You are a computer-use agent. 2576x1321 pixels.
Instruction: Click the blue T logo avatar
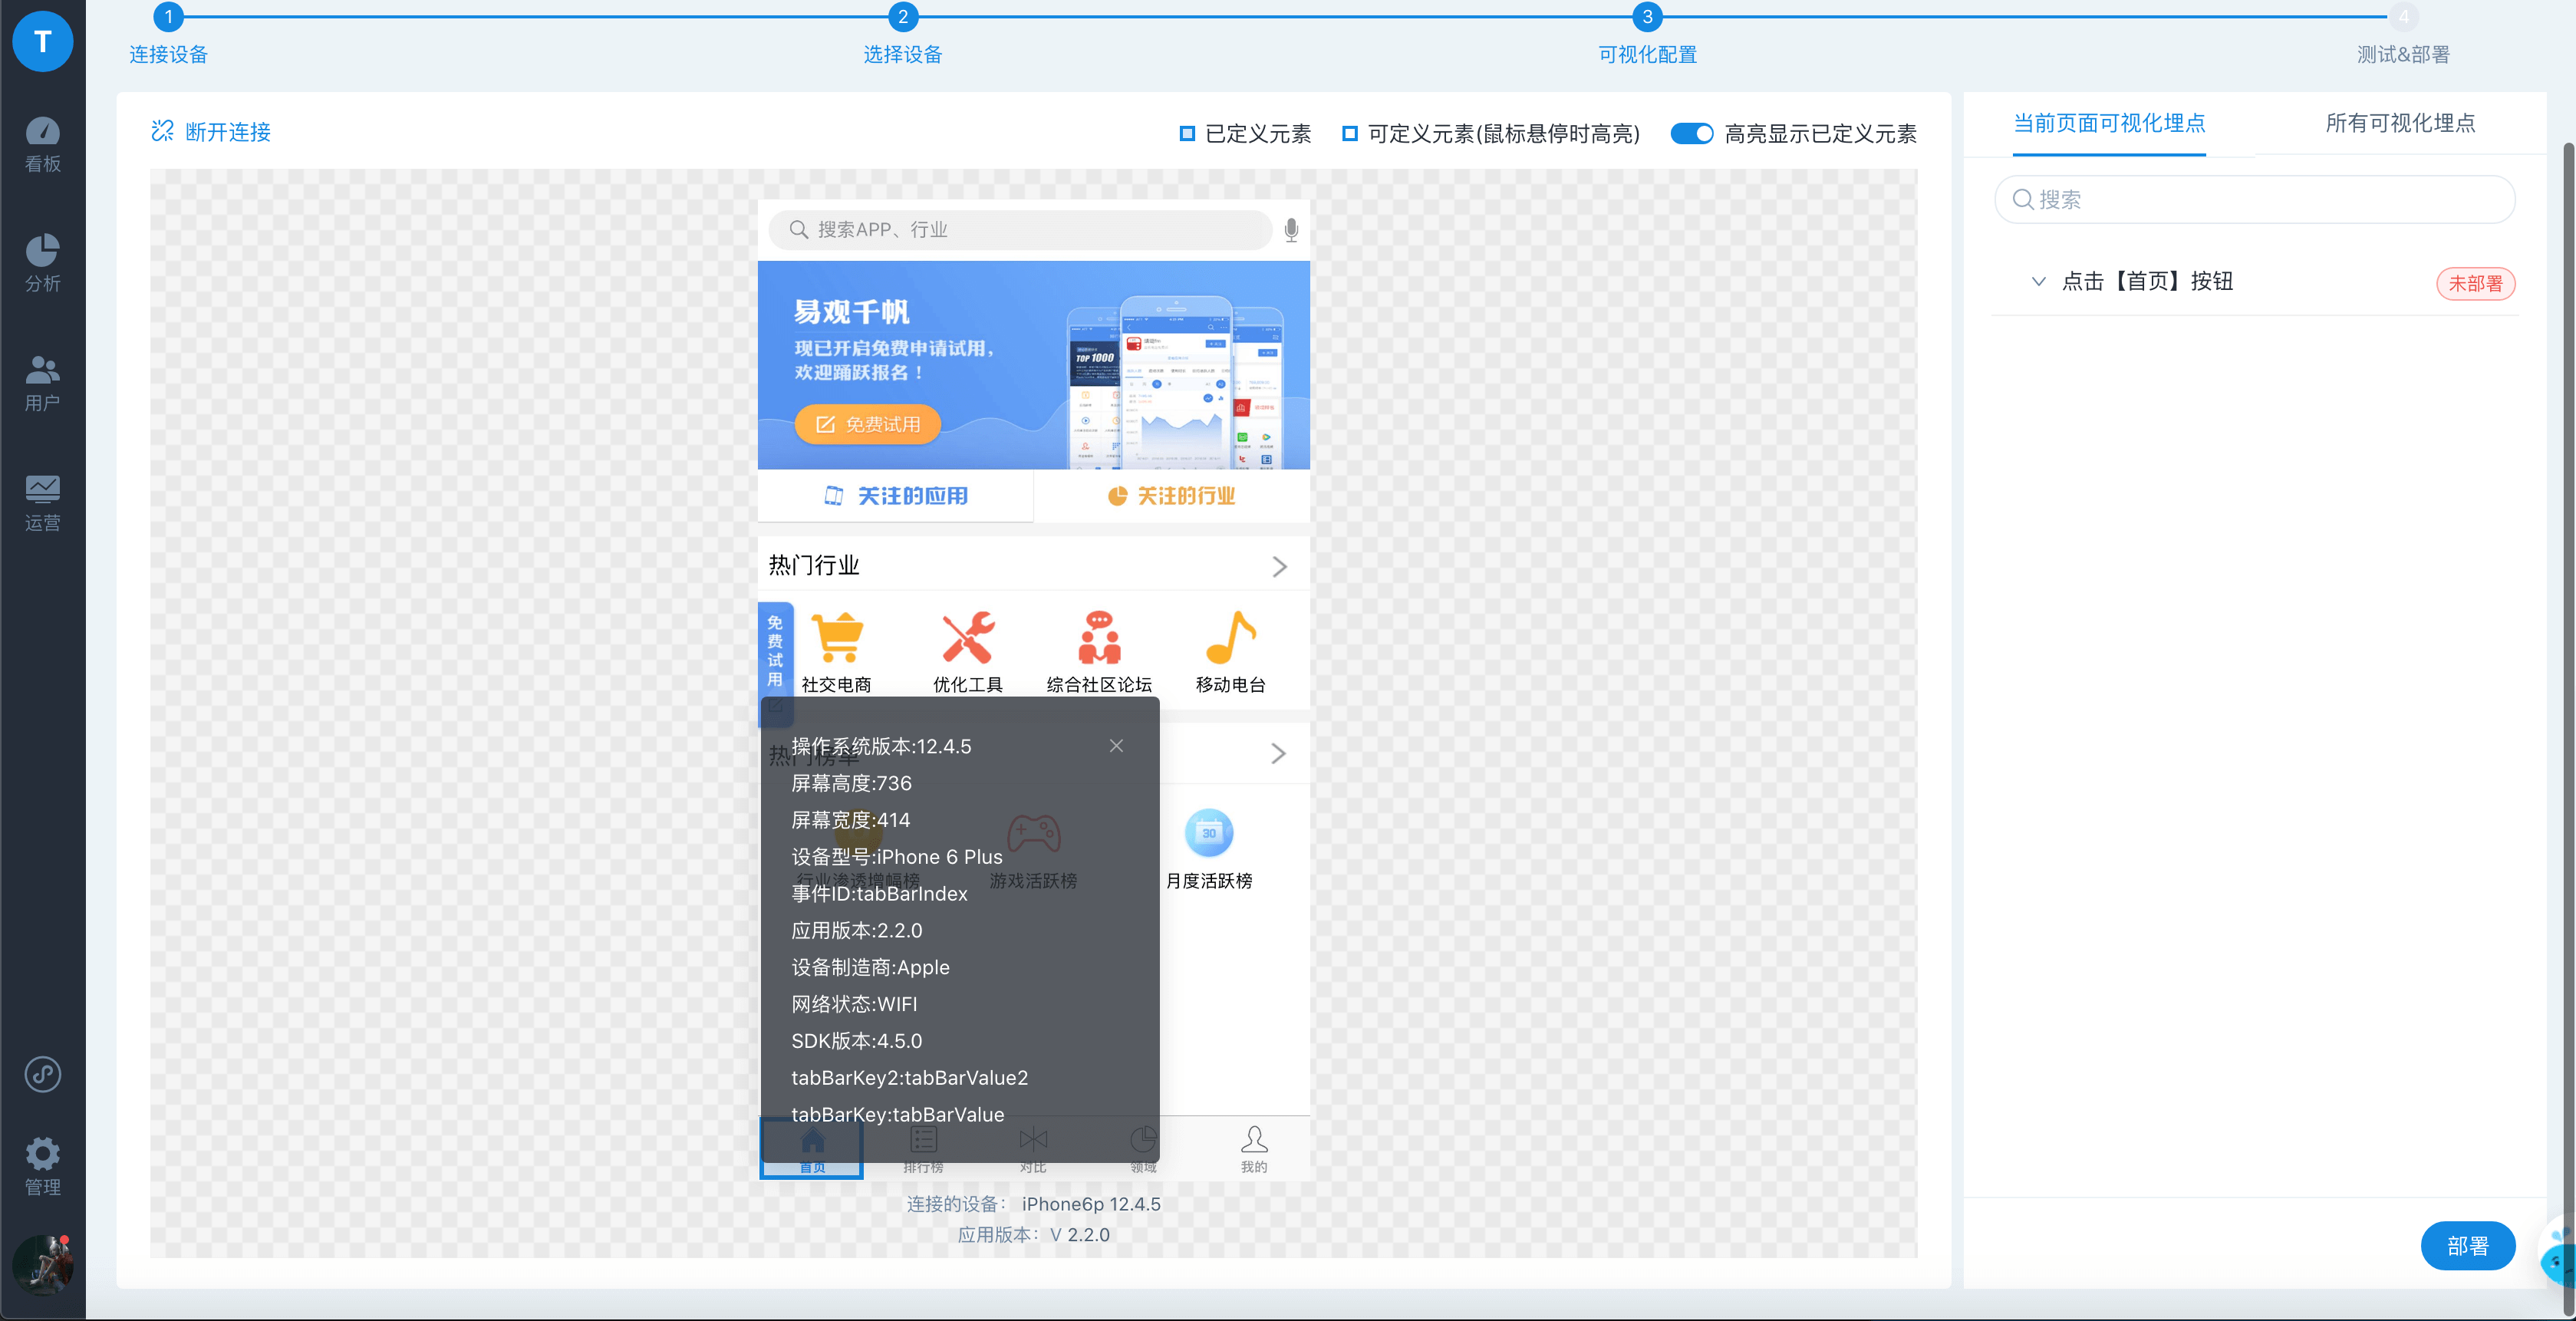point(42,41)
